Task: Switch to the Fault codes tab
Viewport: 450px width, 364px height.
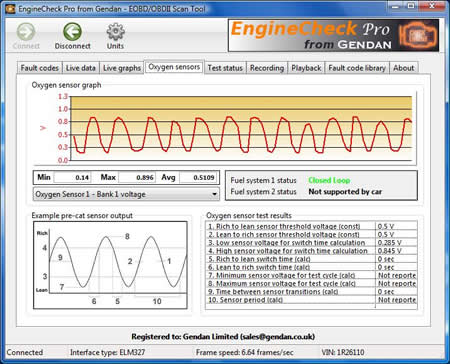Action: click(x=39, y=68)
